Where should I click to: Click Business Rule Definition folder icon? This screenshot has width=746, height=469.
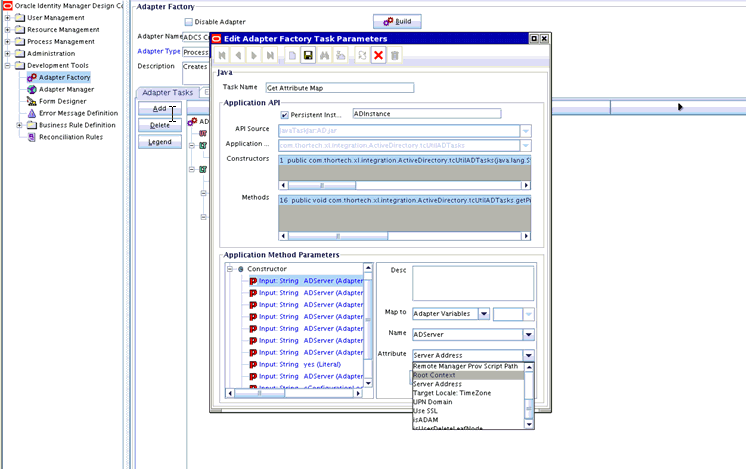(32, 125)
